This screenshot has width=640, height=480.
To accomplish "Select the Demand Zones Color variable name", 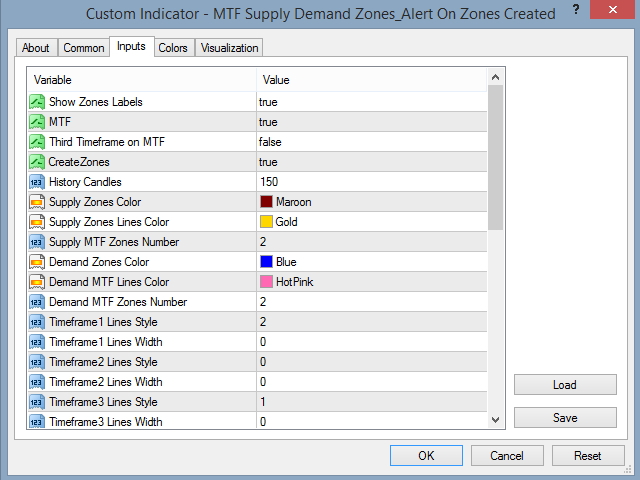I will (99, 262).
